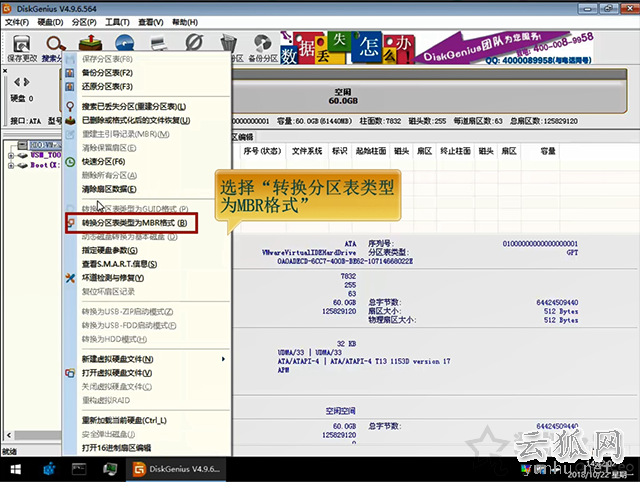Open the 文件(F) menu
Viewport: 640px width, 482px height.
point(17,22)
